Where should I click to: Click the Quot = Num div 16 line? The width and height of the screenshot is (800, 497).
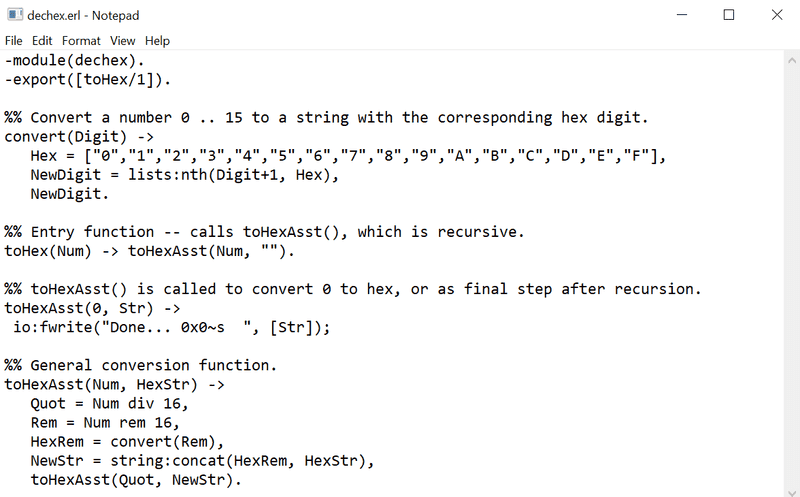coord(110,403)
